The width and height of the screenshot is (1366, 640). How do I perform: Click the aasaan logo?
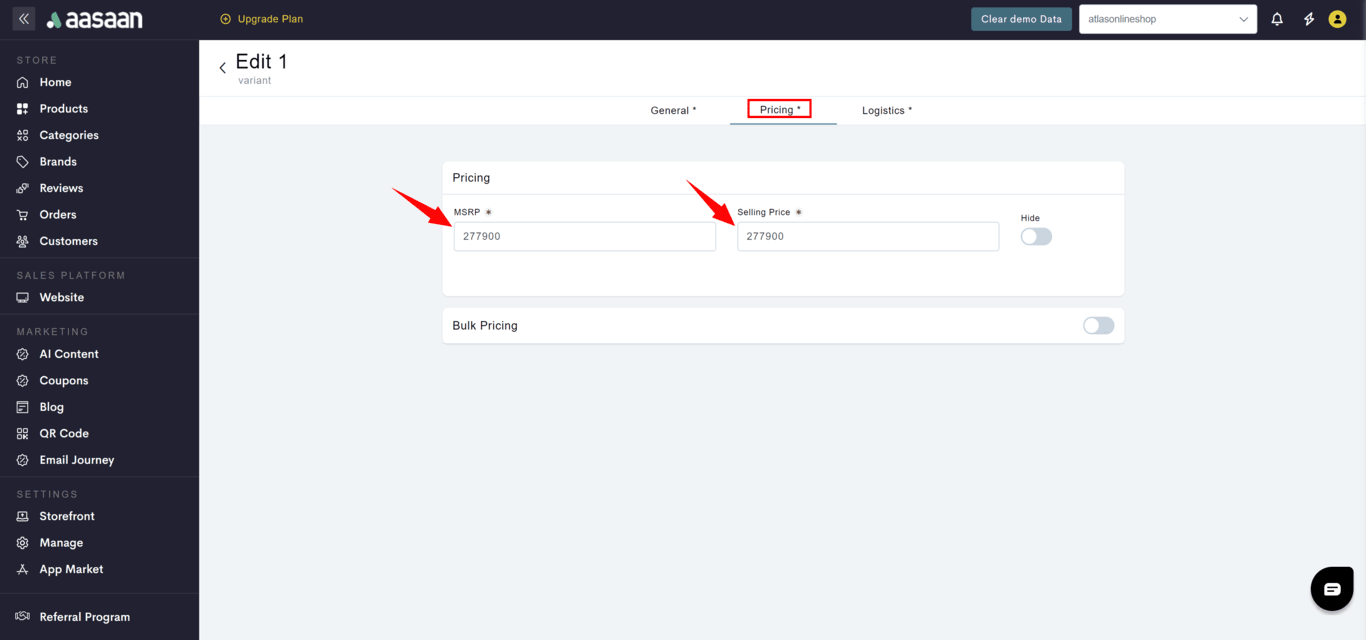pyautogui.click(x=95, y=20)
